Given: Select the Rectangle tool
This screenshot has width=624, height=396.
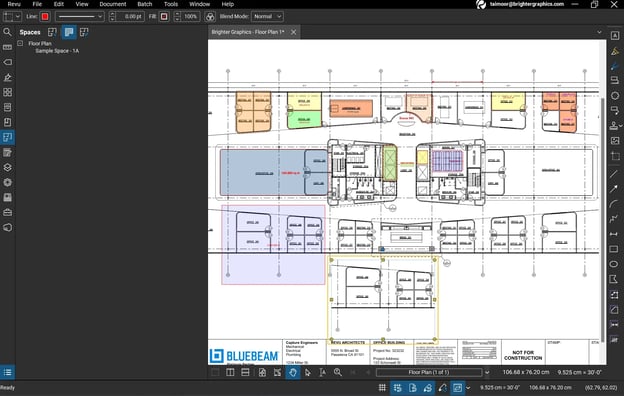Looking at the screenshot, I should (x=614, y=249).
